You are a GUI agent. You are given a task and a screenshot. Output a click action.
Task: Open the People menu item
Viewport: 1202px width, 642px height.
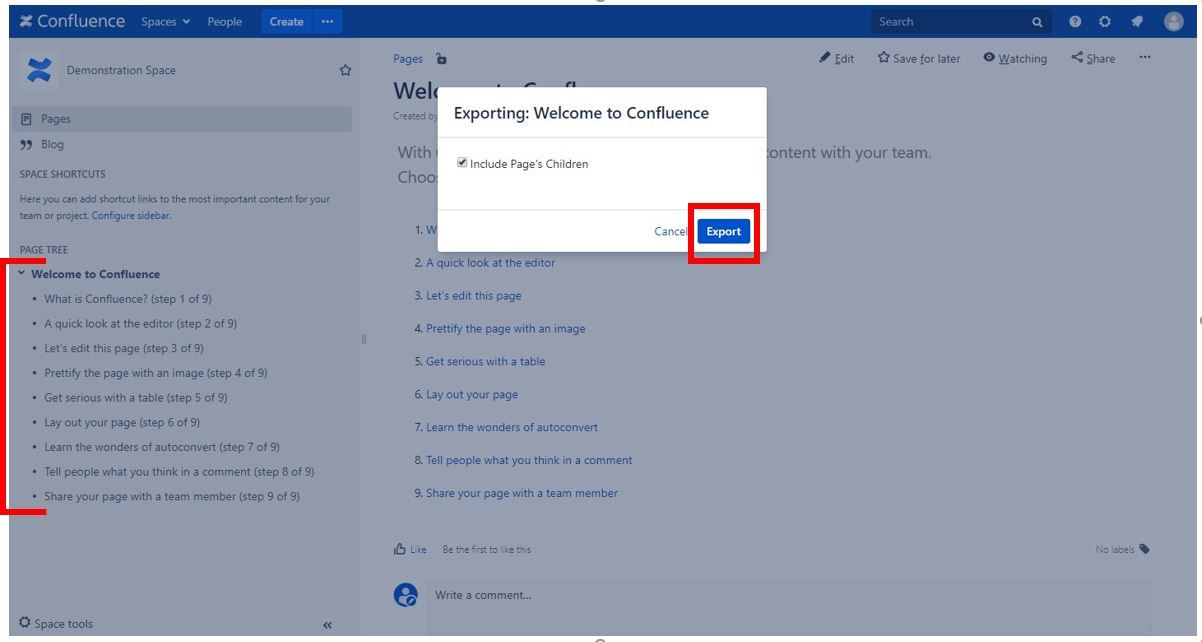coord(224,21)
